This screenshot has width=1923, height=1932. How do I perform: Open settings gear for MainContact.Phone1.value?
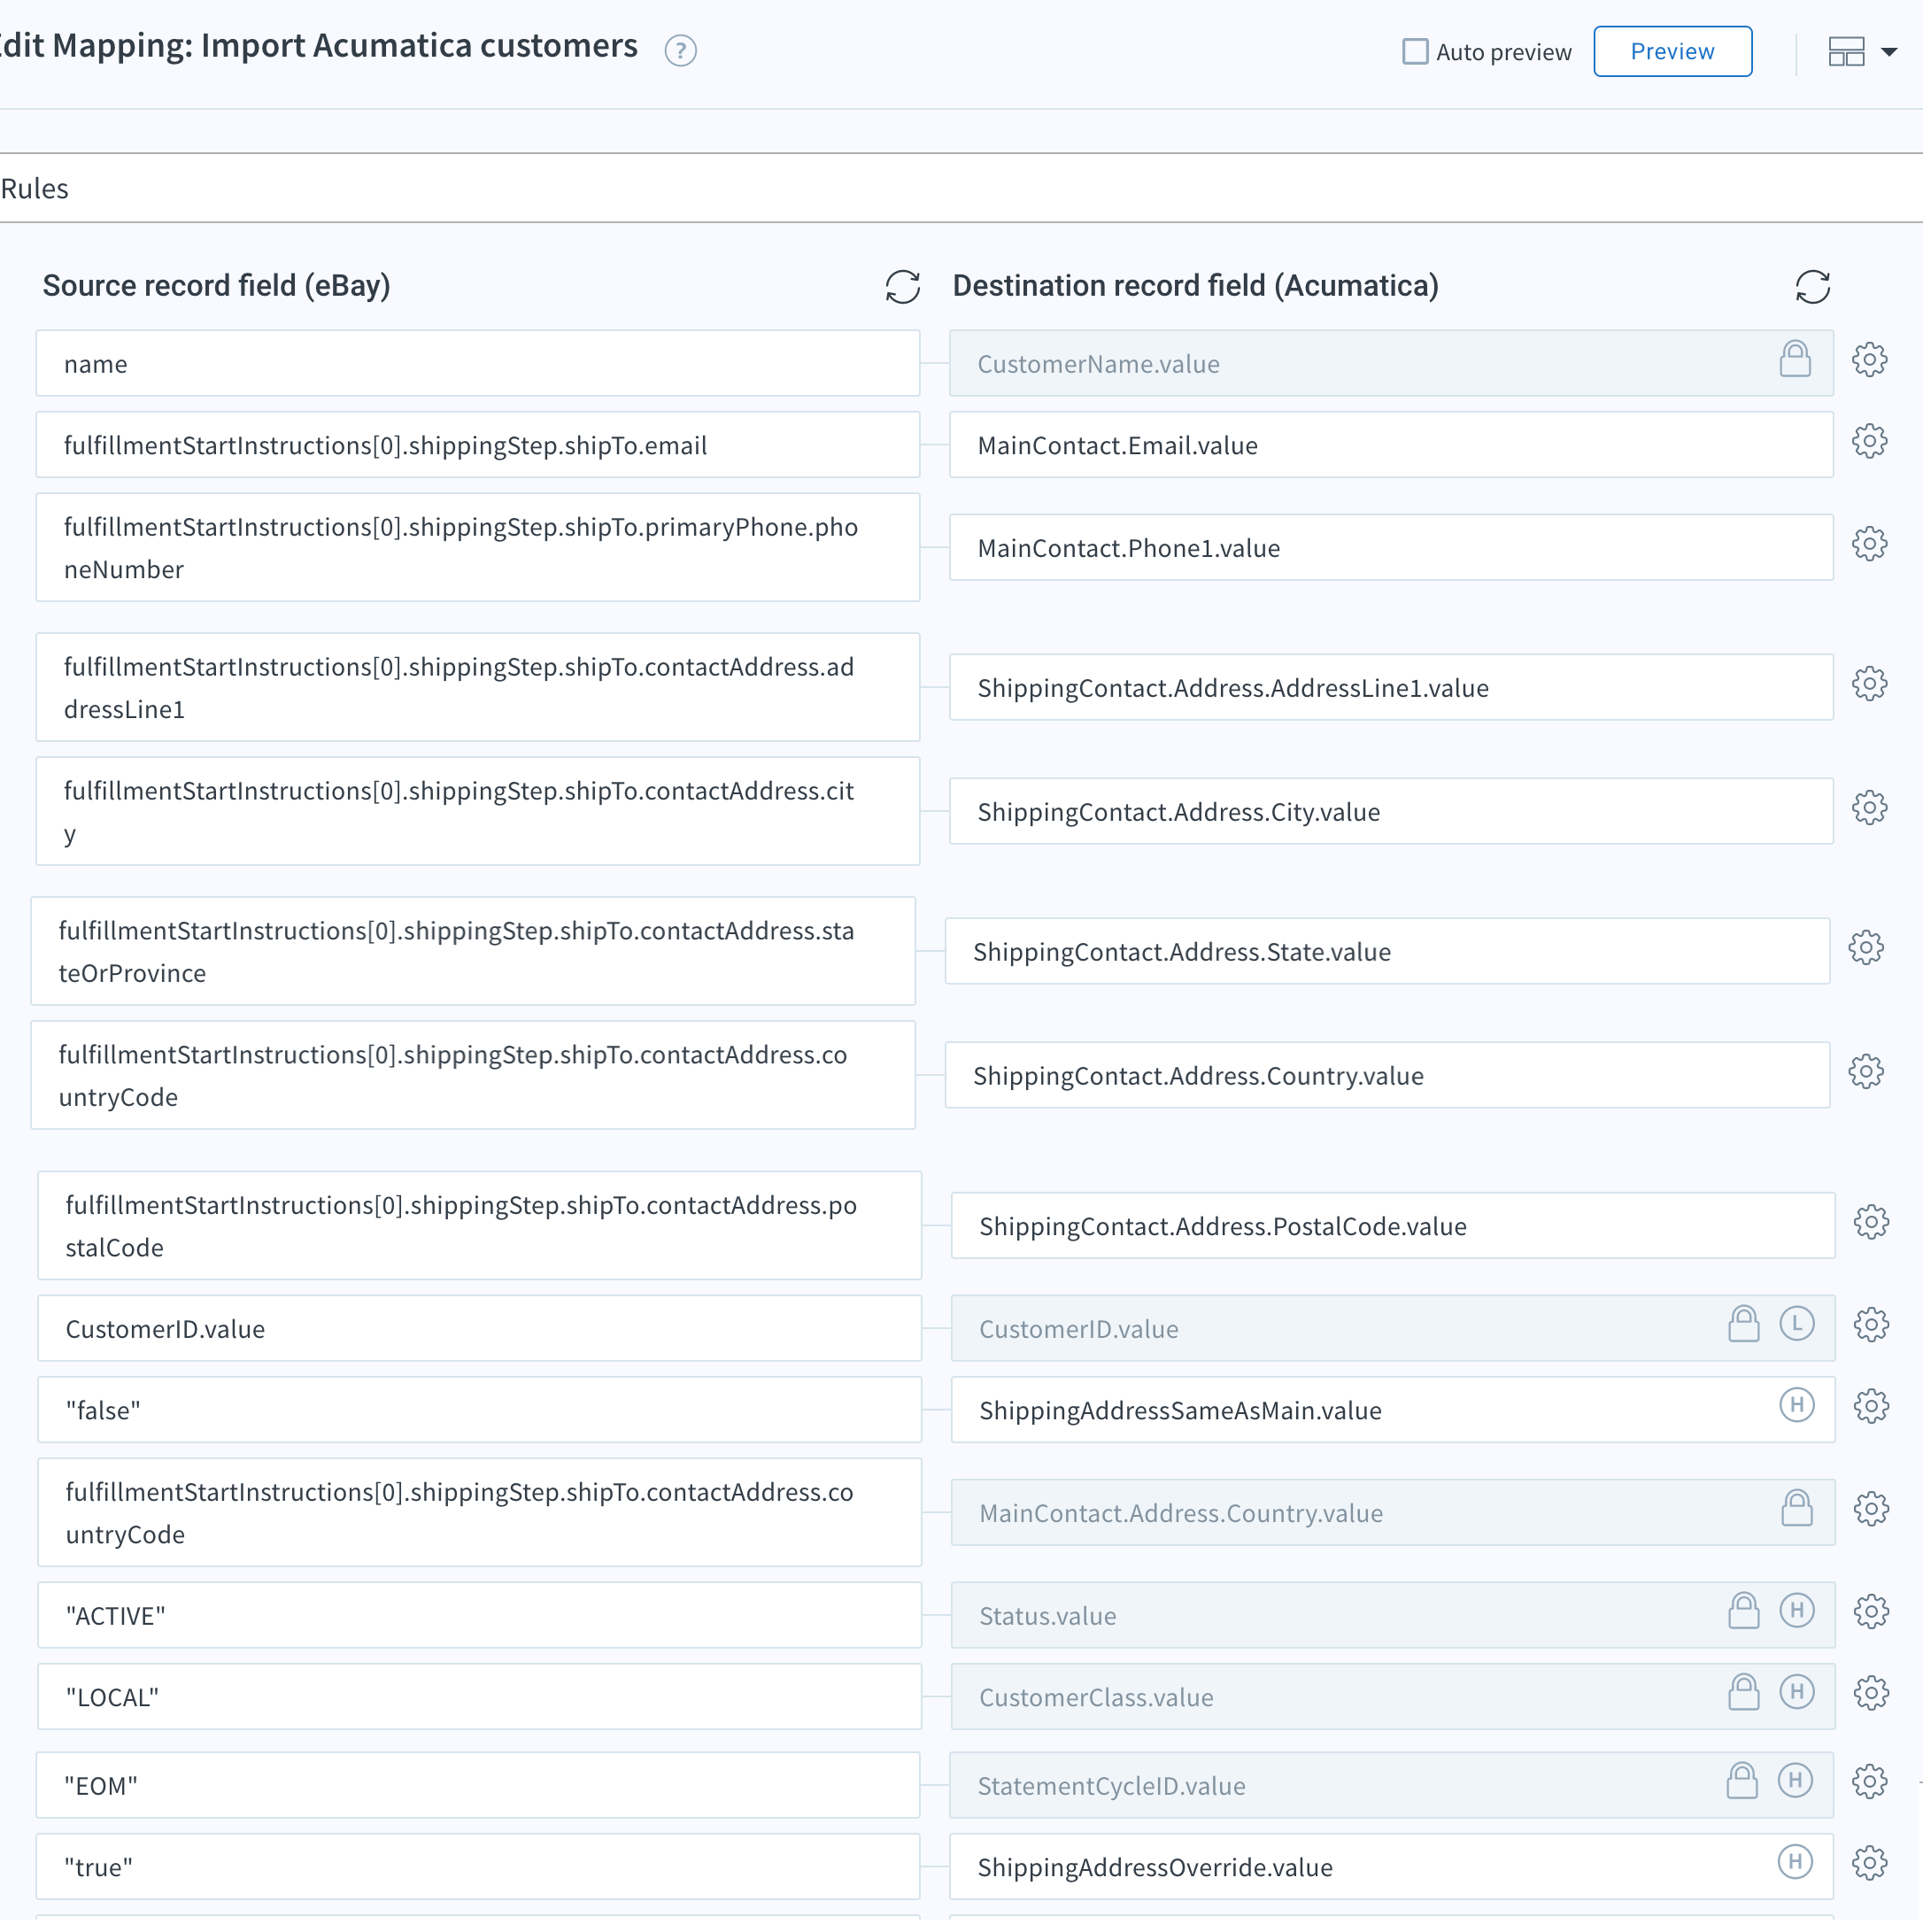(1869, 544)
